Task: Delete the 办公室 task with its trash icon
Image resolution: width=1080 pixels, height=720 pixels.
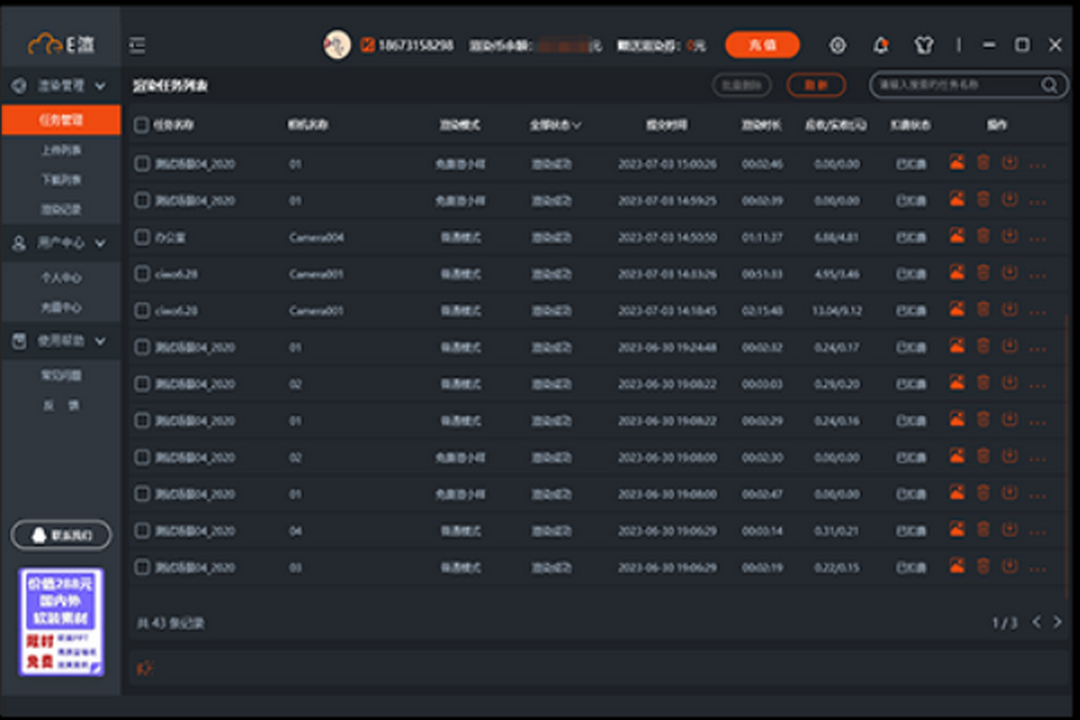Action: coord(983,236)
